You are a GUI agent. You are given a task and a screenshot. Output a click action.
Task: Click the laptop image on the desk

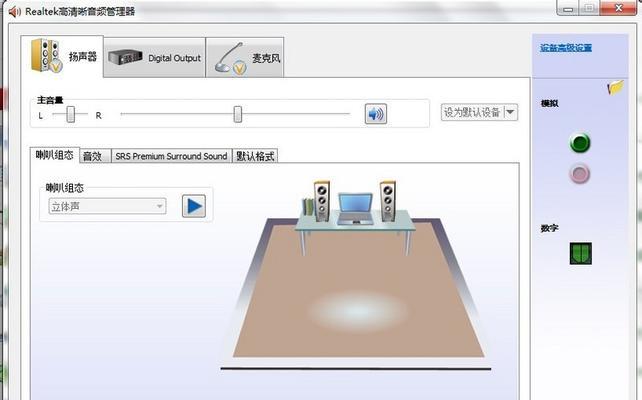click(355, 209)
